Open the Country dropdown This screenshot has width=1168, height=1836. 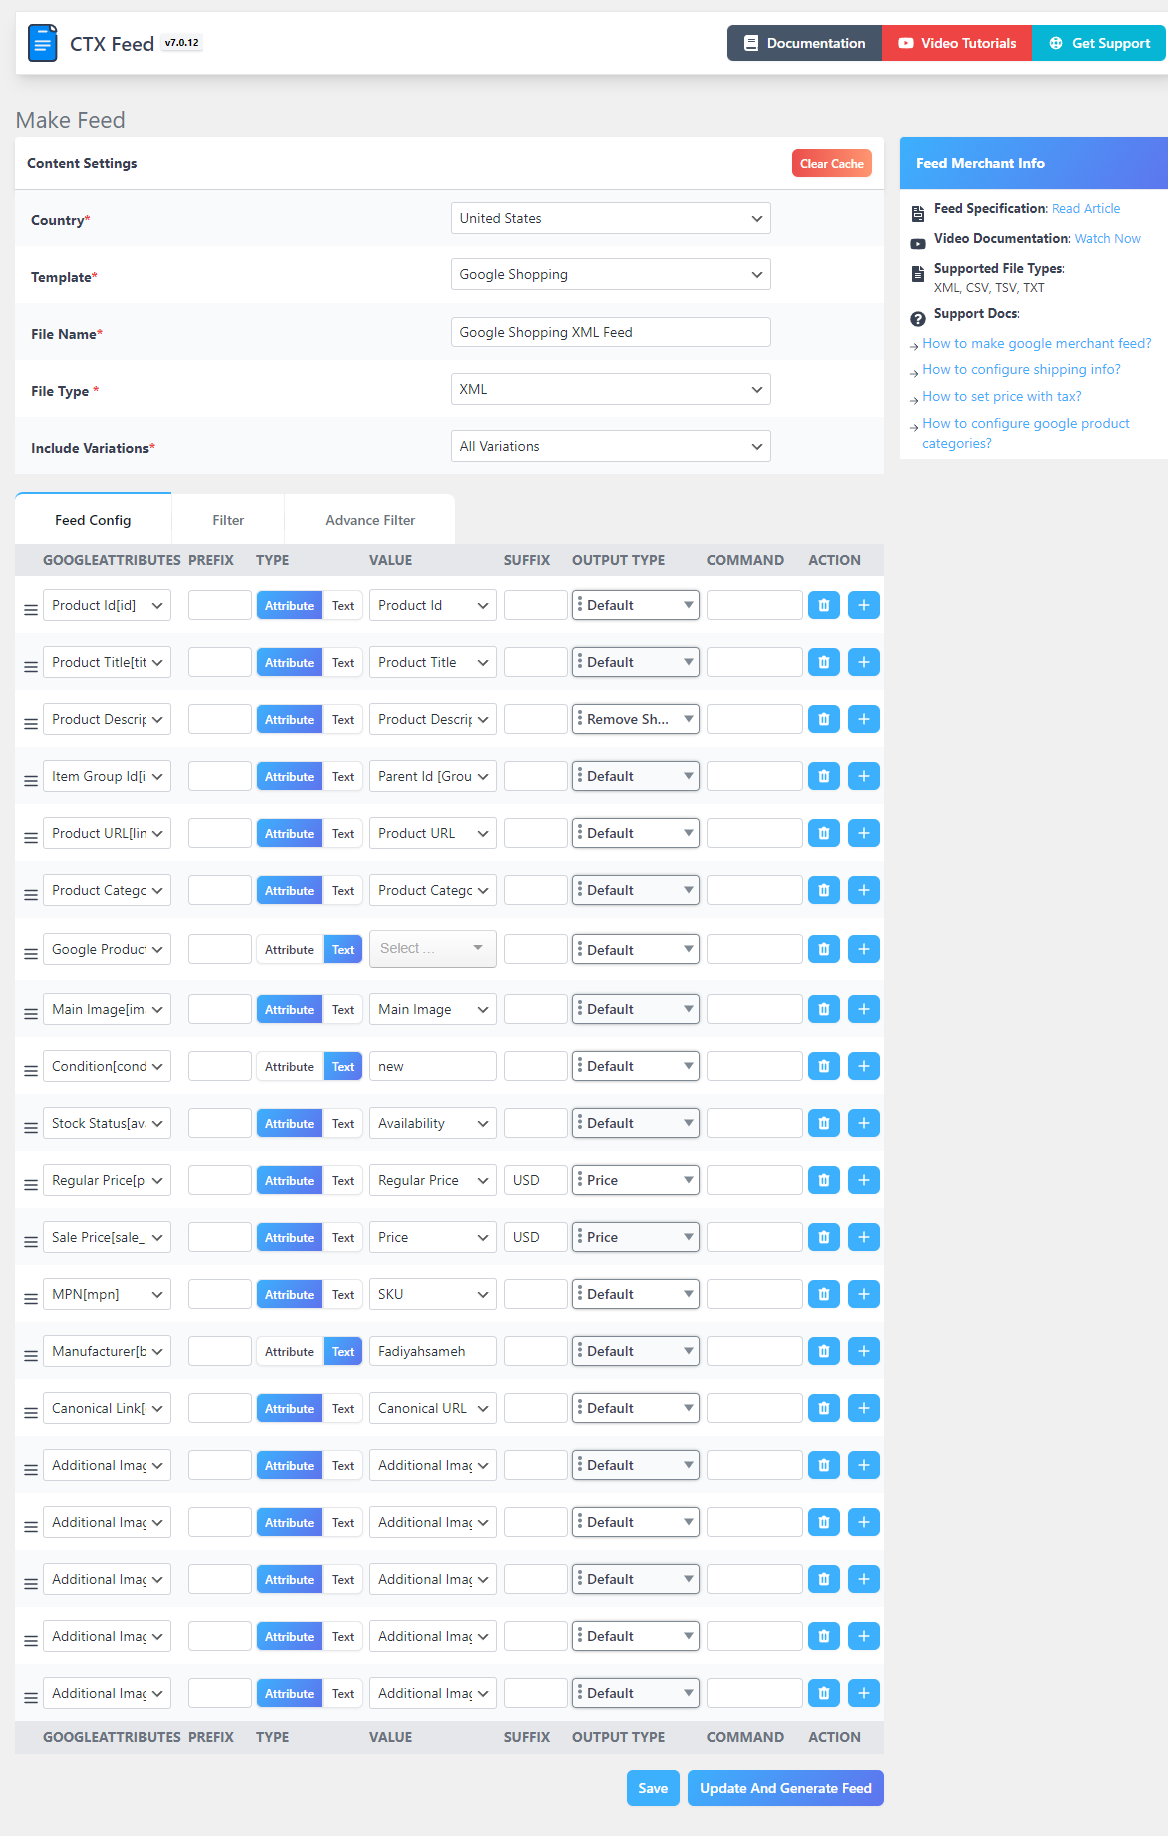(x=610, y=218)
